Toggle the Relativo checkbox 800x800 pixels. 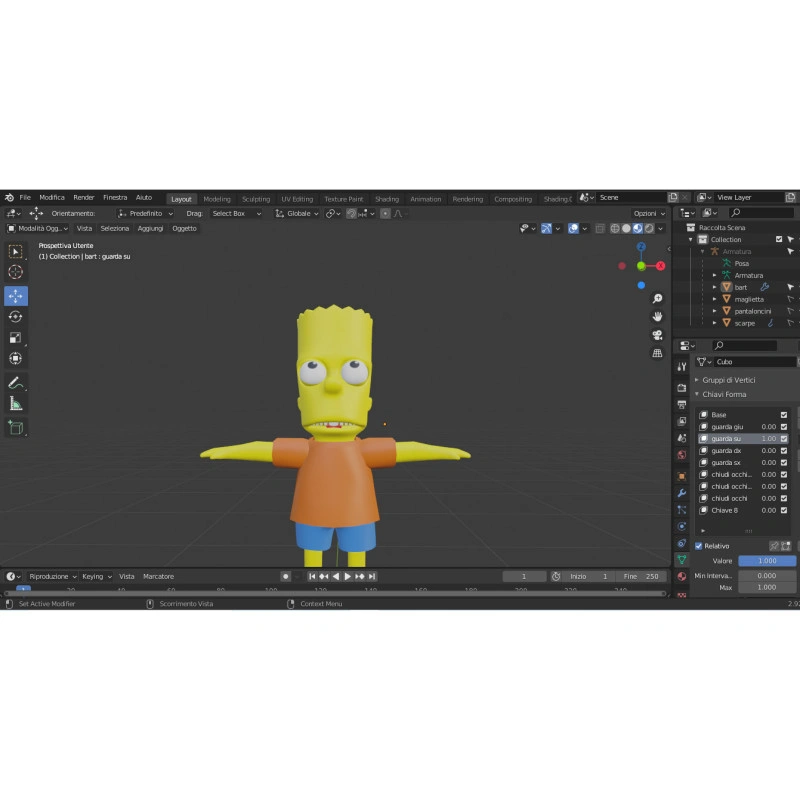coord(698,546)
